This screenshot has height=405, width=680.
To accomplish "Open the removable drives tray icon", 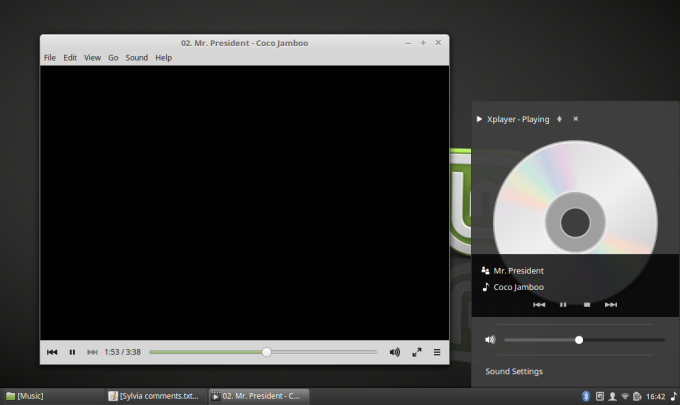I will tap(600, 396).
